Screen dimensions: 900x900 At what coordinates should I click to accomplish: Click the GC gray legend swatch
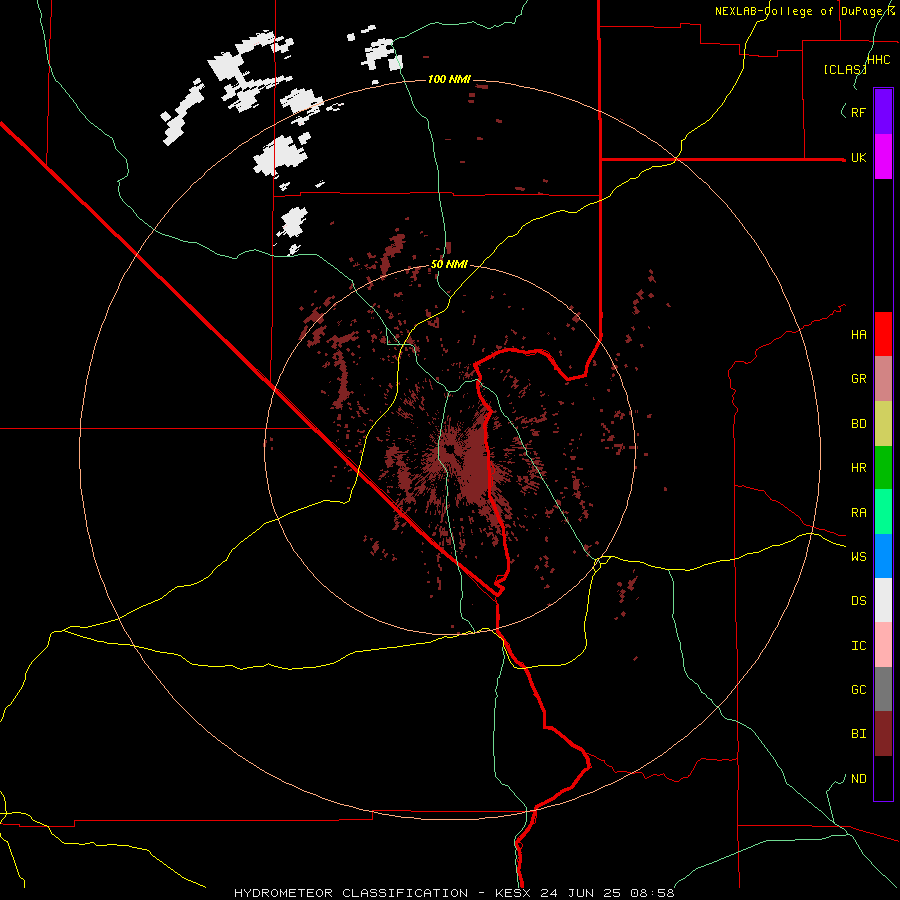pos(883,689)
